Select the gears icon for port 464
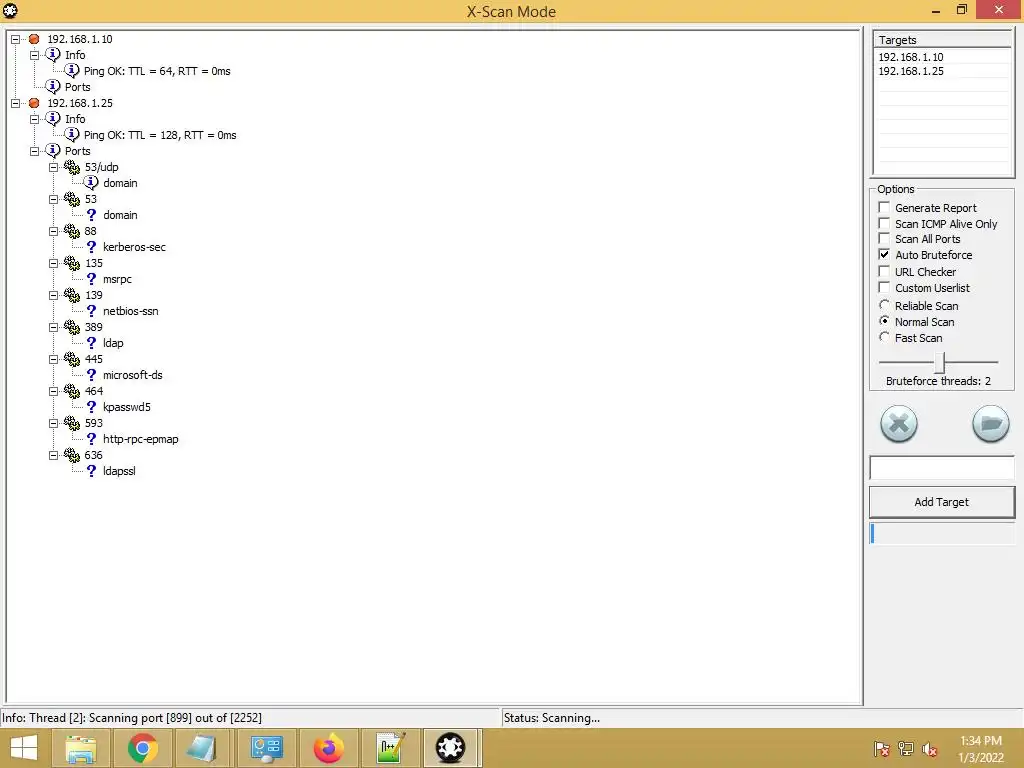Screen dimensions: 1024x768 point(72,391)
